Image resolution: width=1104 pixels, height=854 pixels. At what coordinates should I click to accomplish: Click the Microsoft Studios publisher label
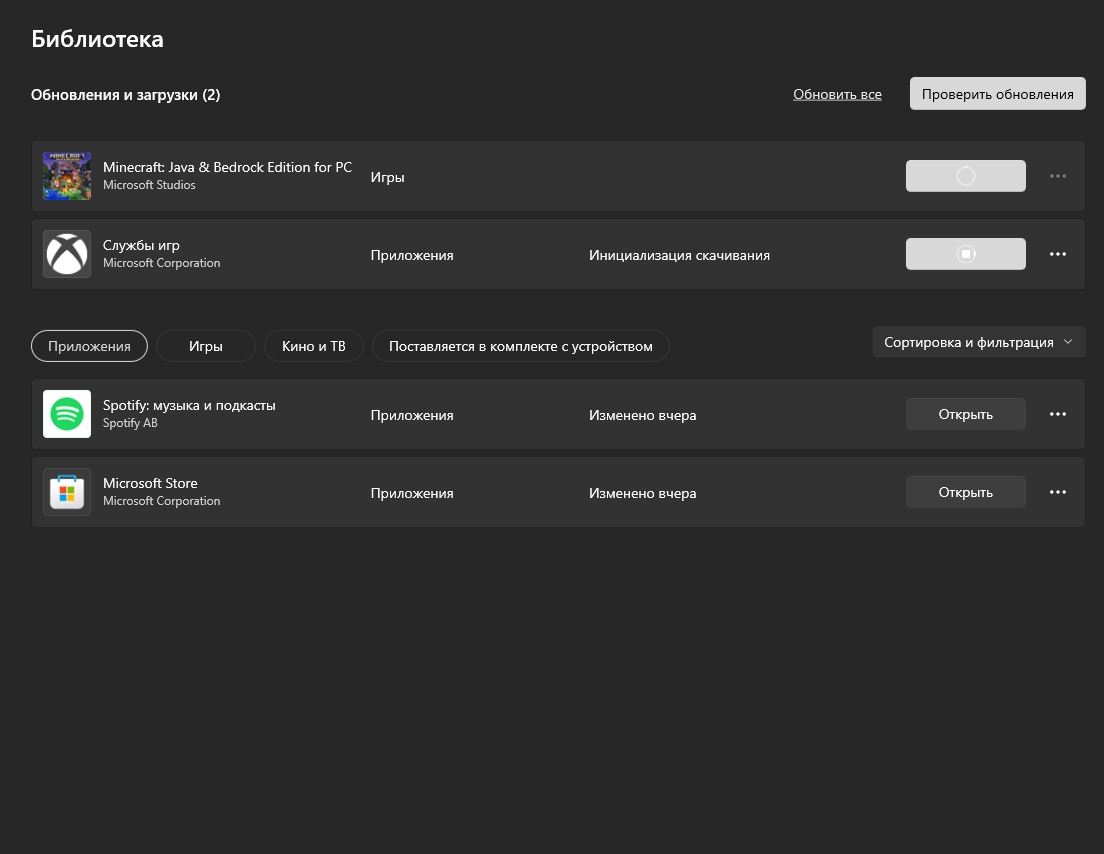(x=149, y=184)
